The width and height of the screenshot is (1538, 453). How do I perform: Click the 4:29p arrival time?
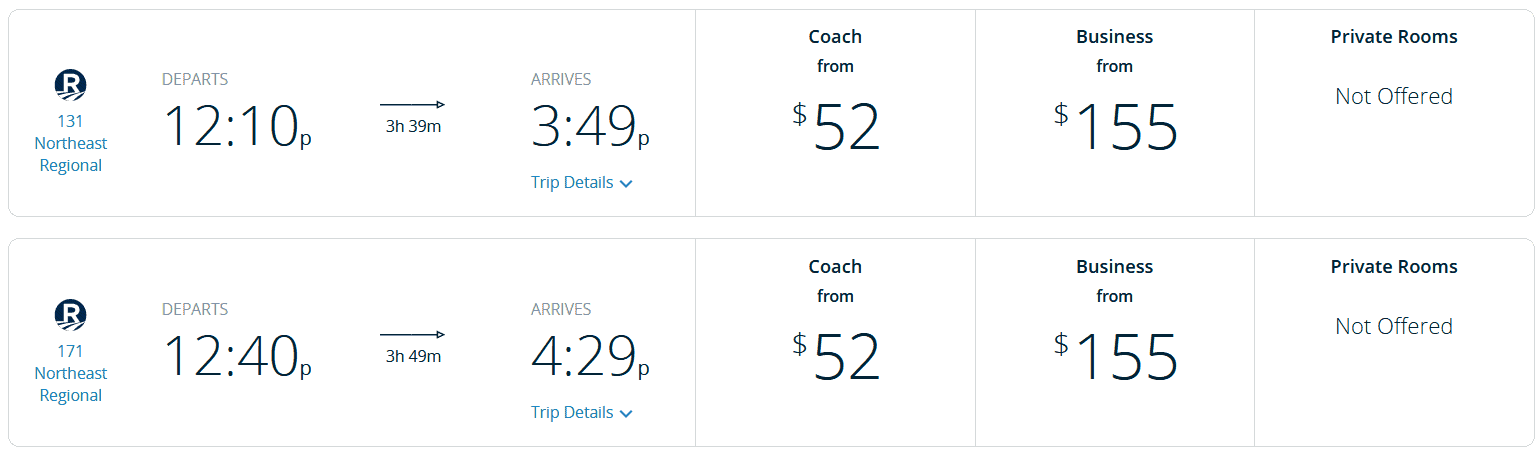pos(590,358)
